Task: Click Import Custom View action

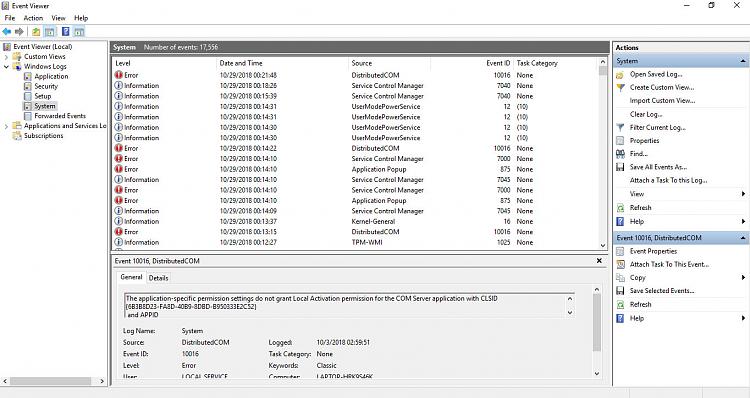Action: pyautogui.click(x=662, y=100)
